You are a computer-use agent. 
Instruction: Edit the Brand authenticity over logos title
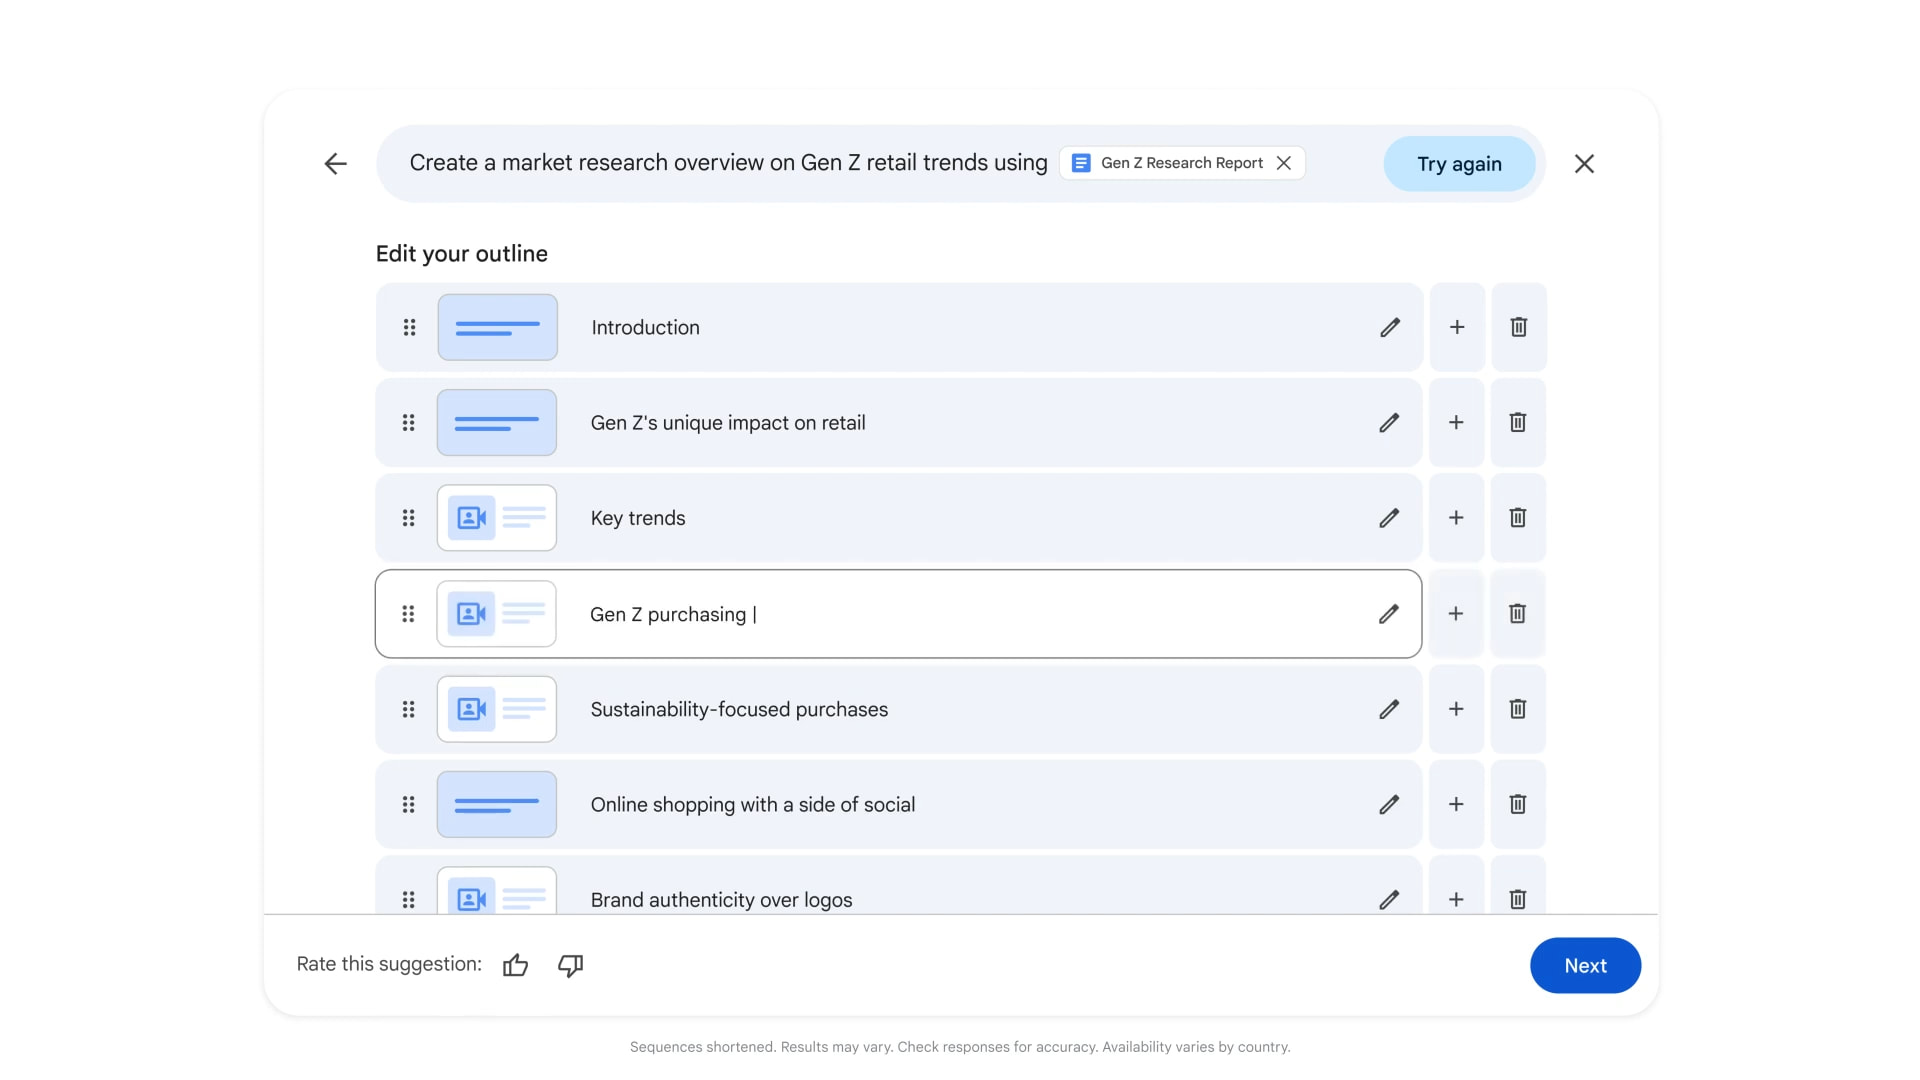tap(1389, 899)
